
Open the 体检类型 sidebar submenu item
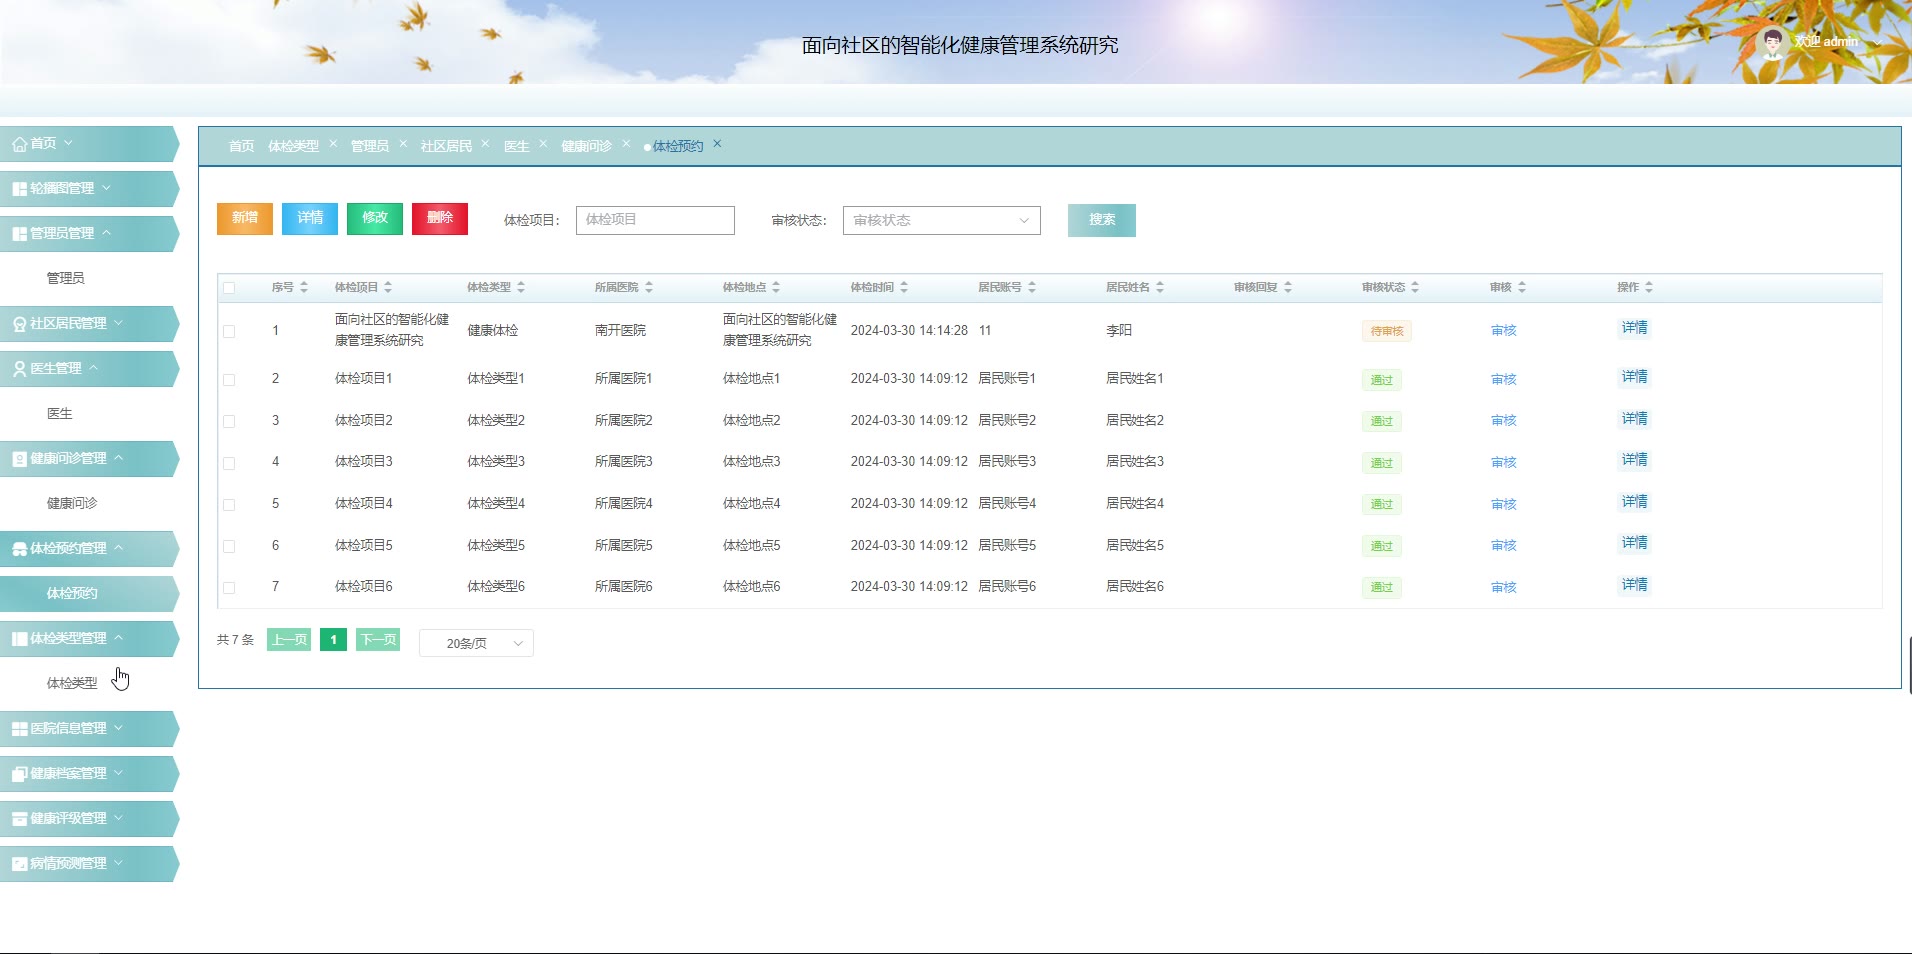[72, 683]
